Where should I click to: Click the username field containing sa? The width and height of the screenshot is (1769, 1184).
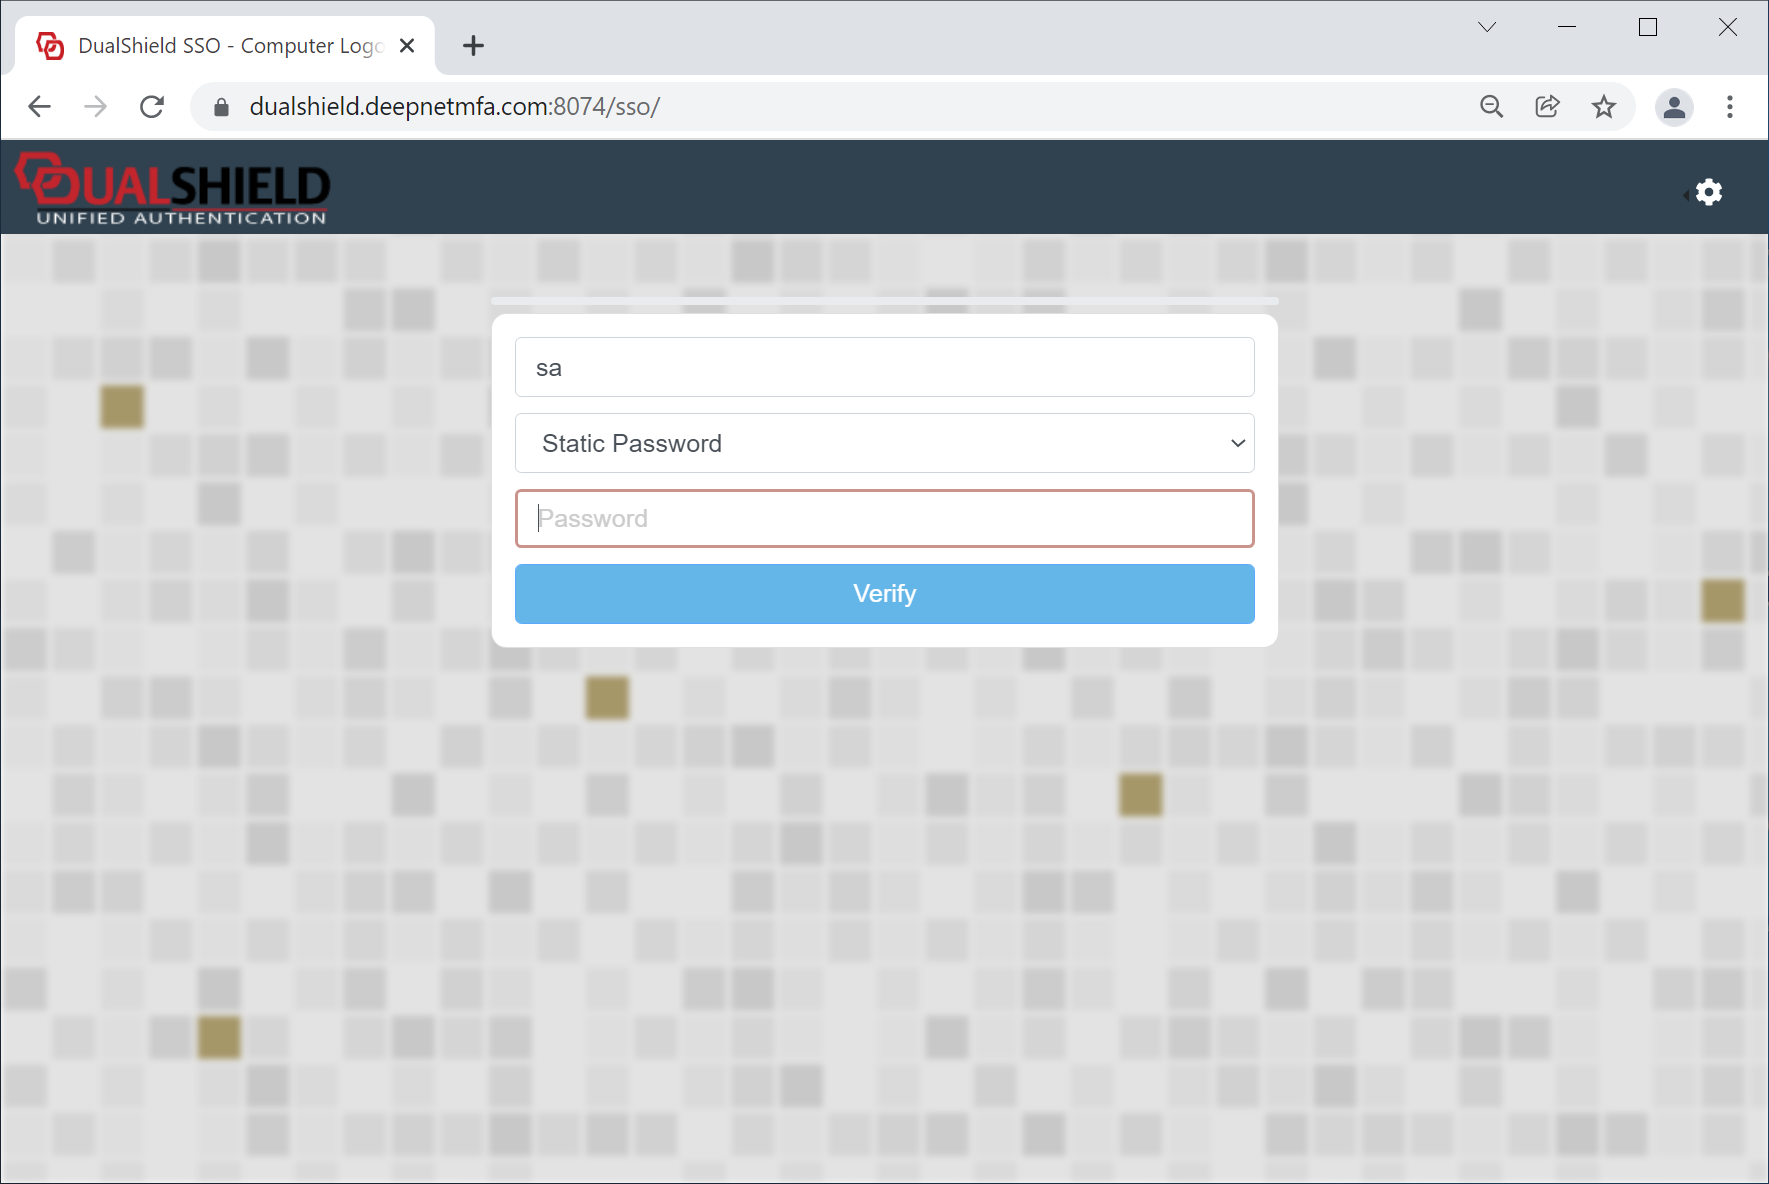tap(884, 367)
